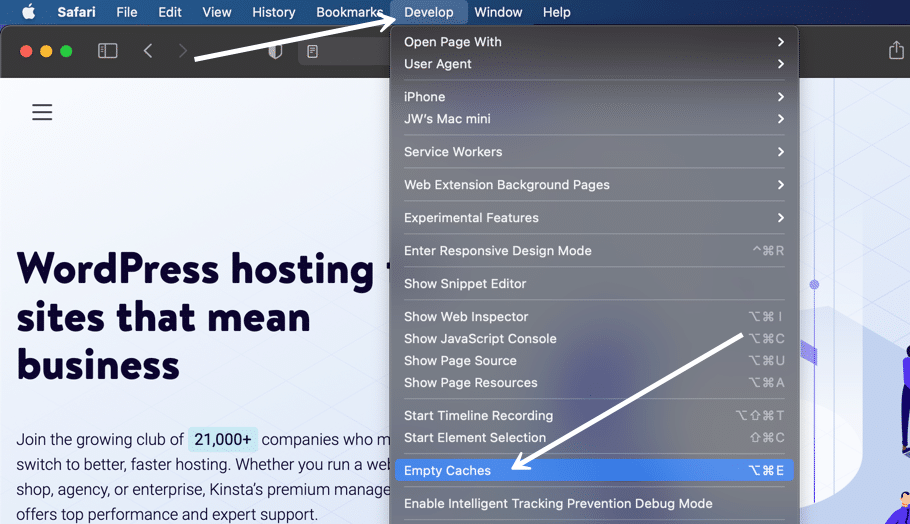The image size is (910, 524).
Task: Click the privacy shield icon
Action: click(275, 51)
